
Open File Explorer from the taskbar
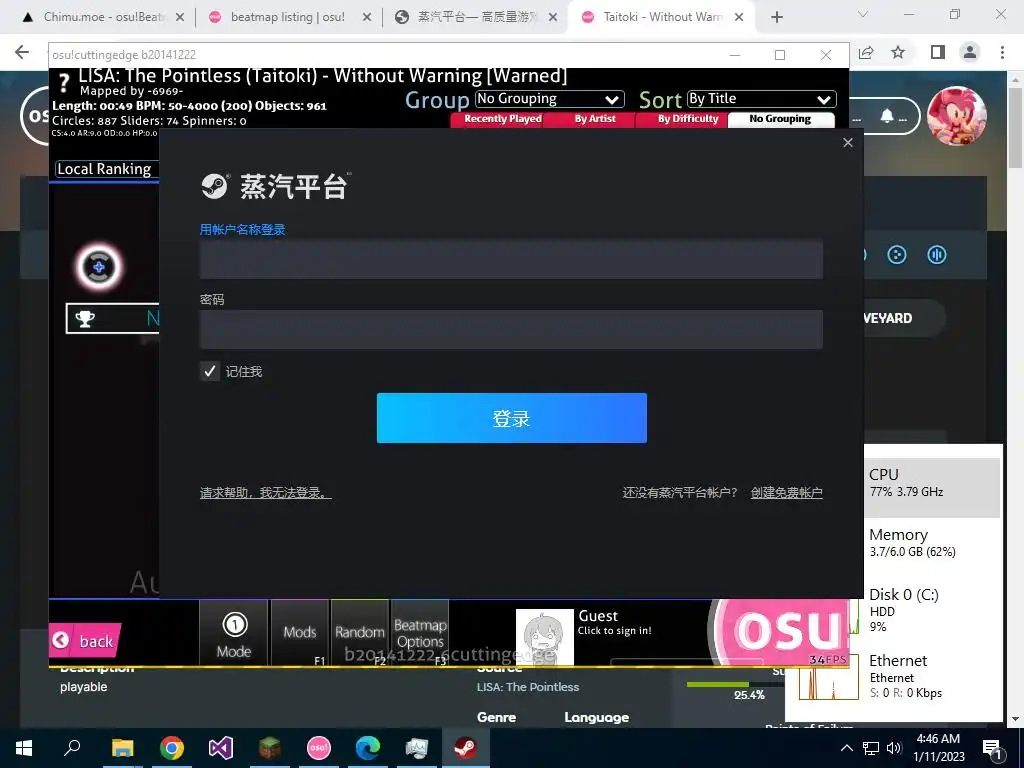click(x=122, y=748)
